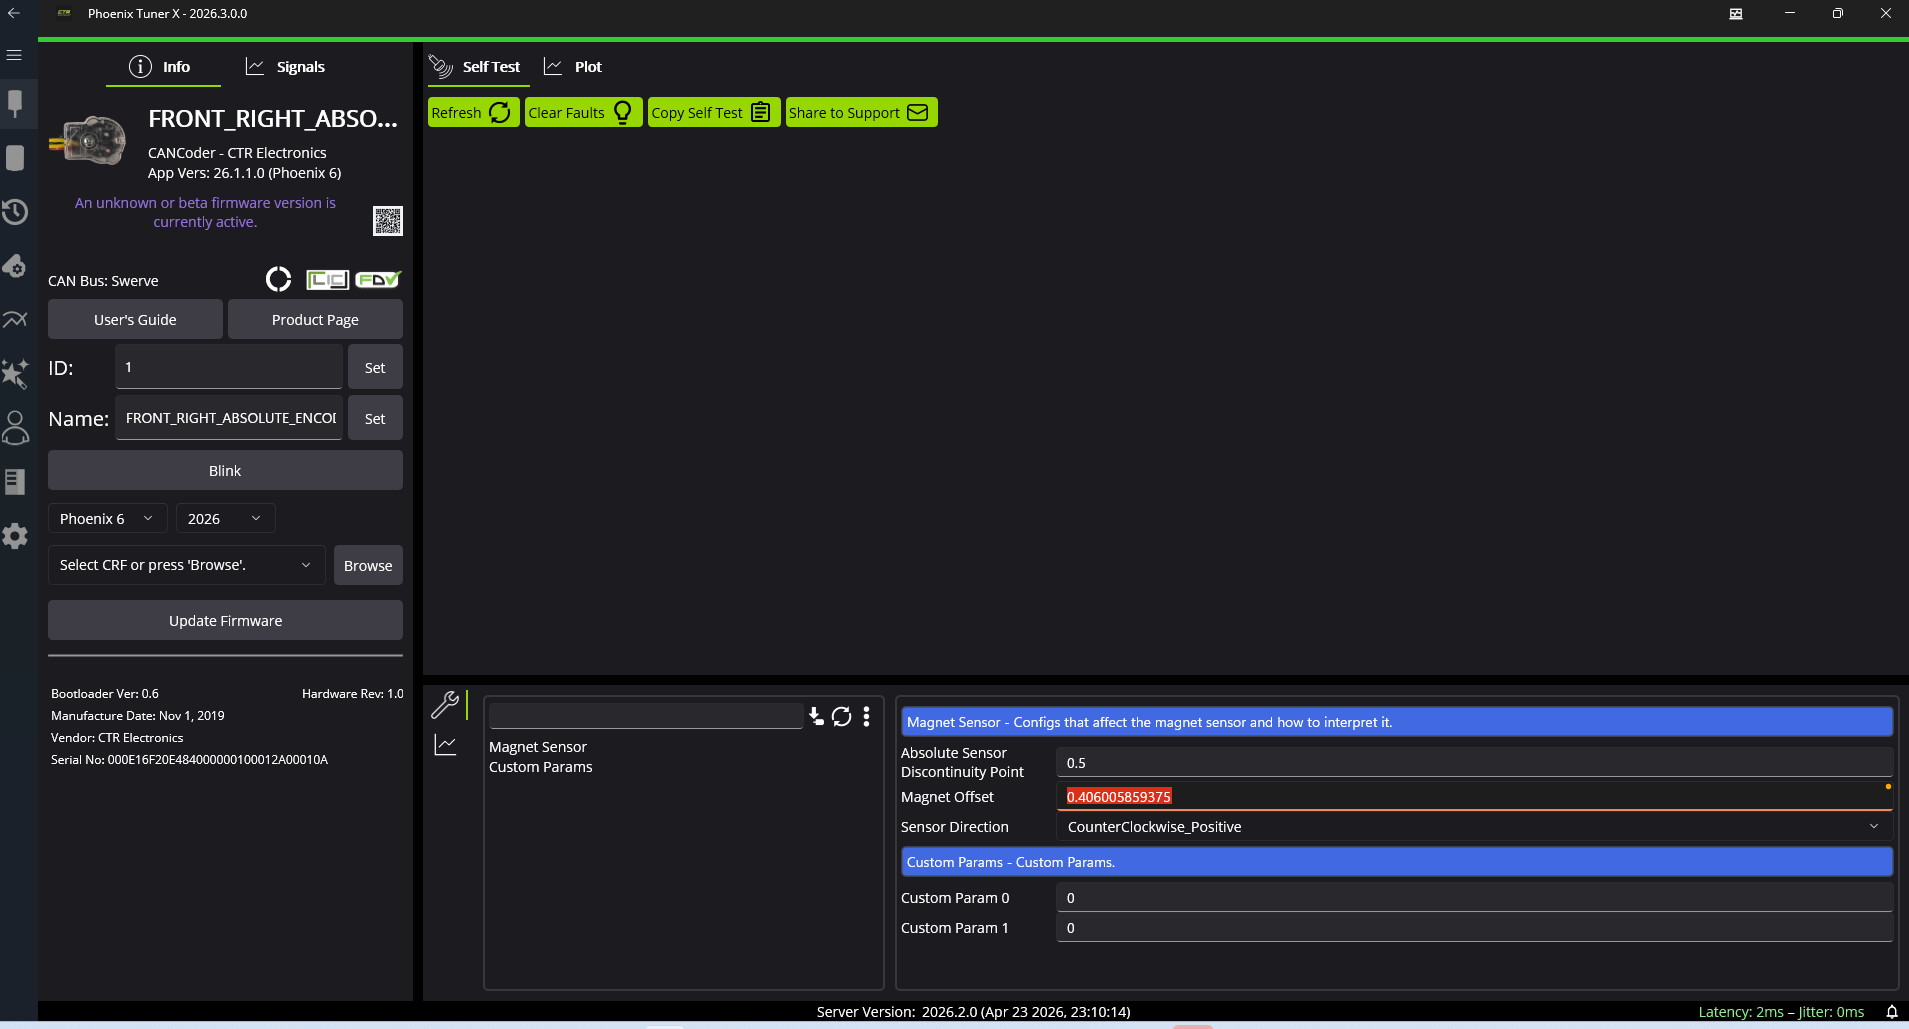Screen dimensions: 1909x1029
Task: Click the device ID input field
Action: pos(229,367)
